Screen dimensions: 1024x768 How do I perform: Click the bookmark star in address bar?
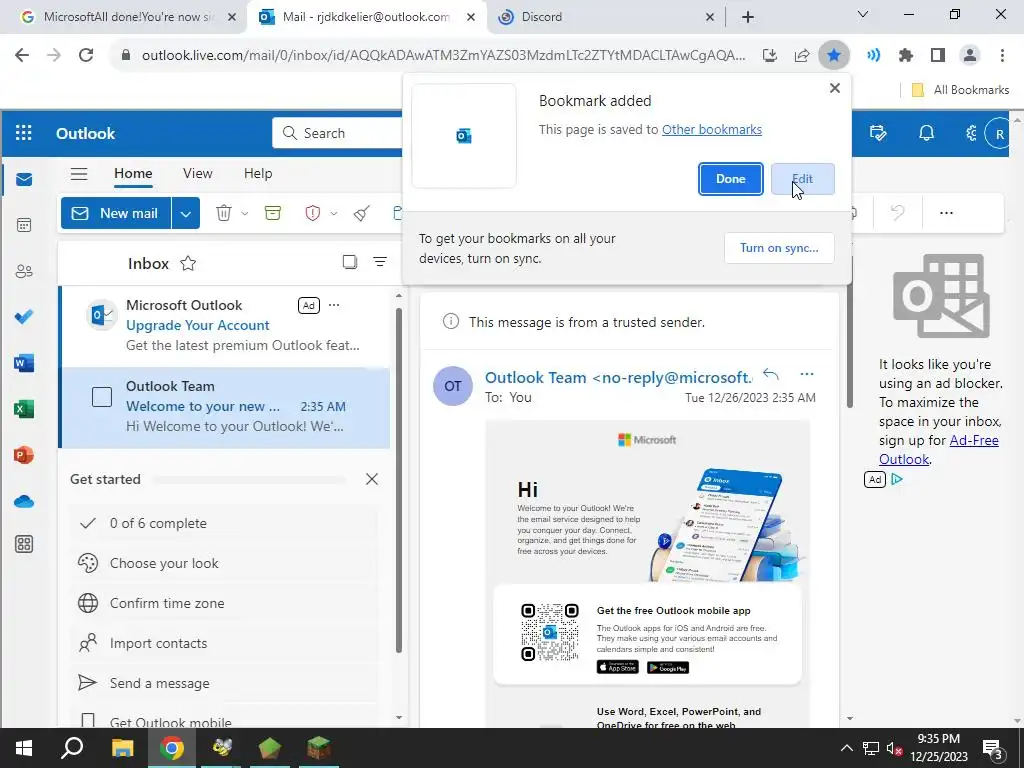[834, 55]
